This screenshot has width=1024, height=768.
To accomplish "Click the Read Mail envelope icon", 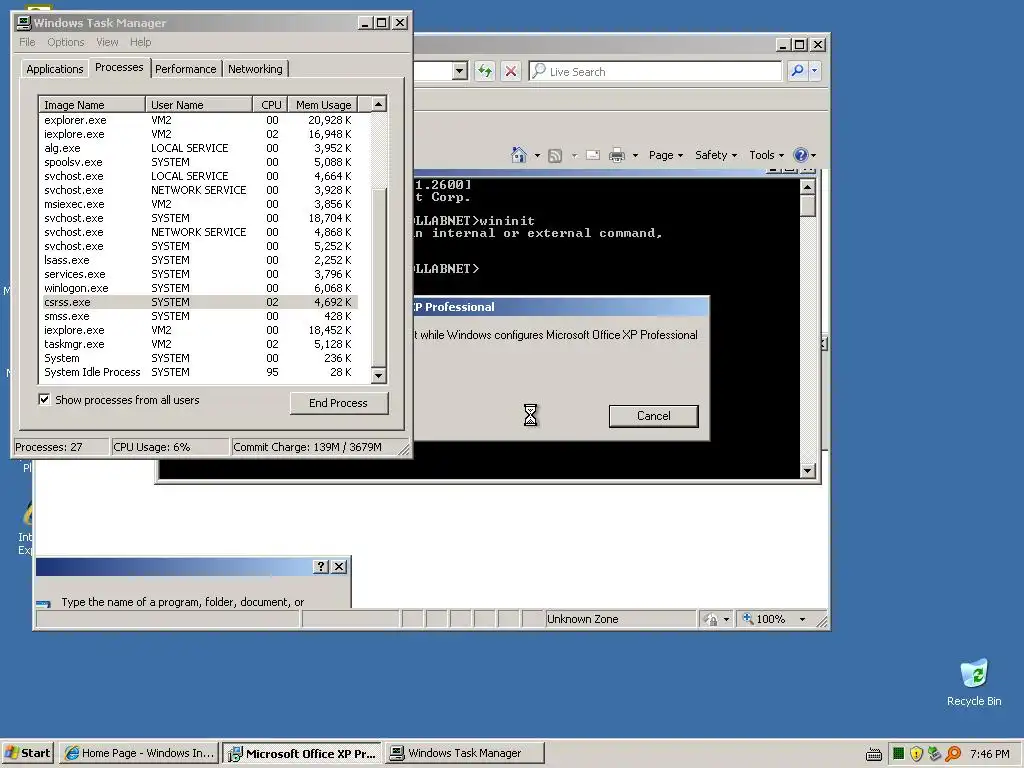I will (x=593, y=155).
